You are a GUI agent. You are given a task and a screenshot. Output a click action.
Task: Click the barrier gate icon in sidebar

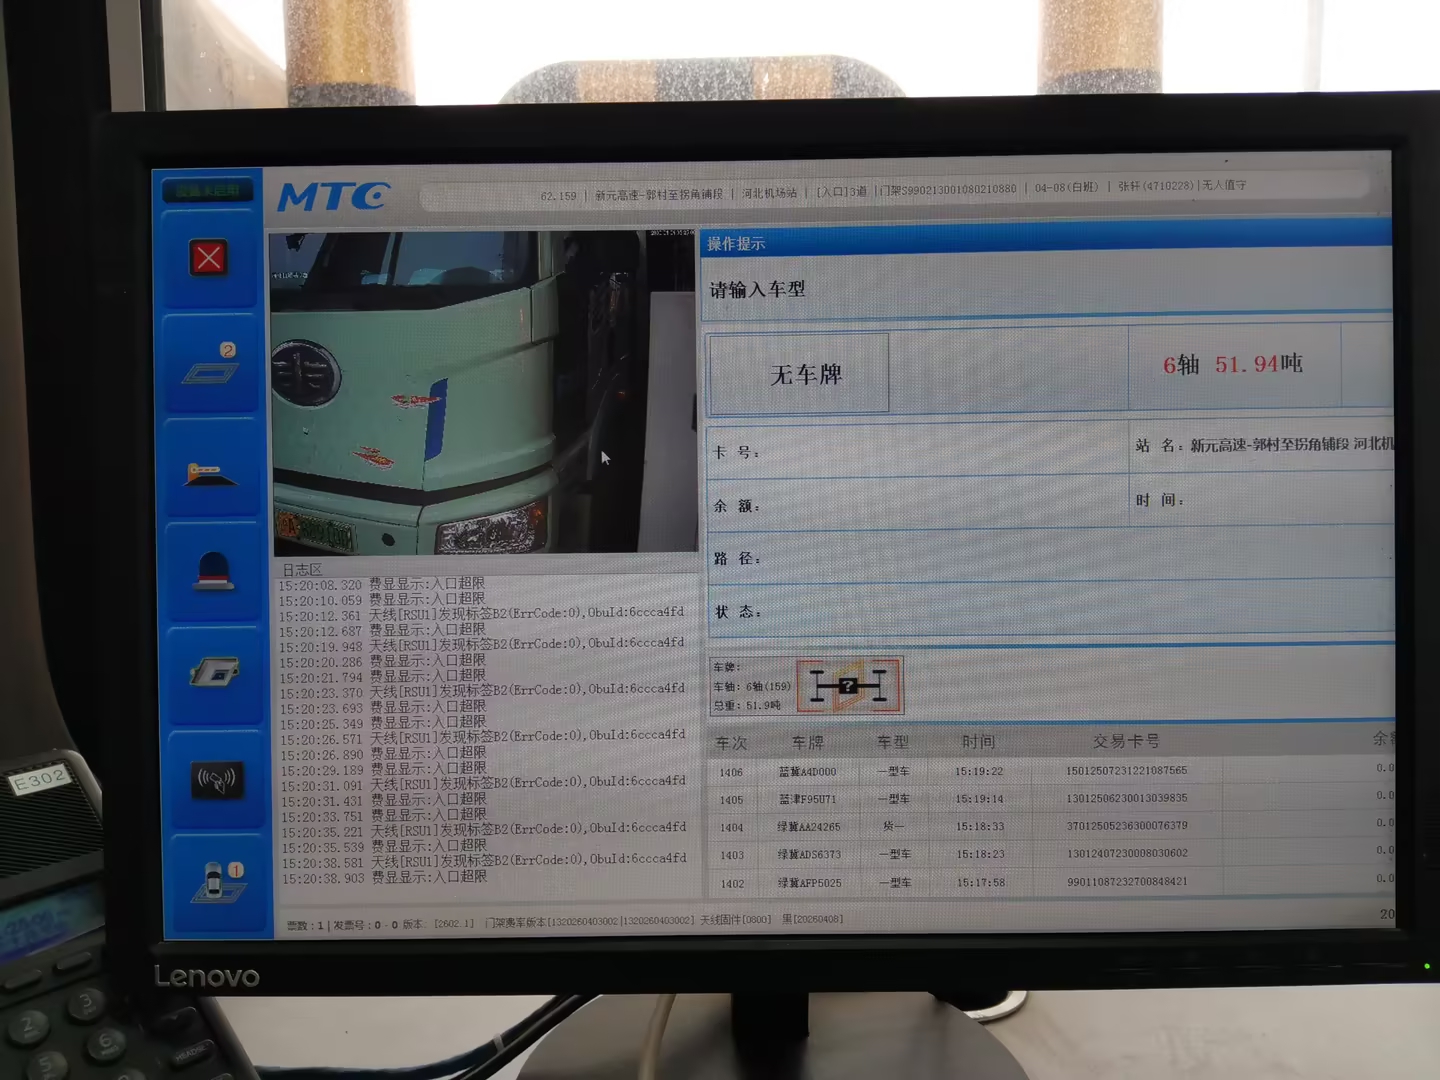coord(211,473)
